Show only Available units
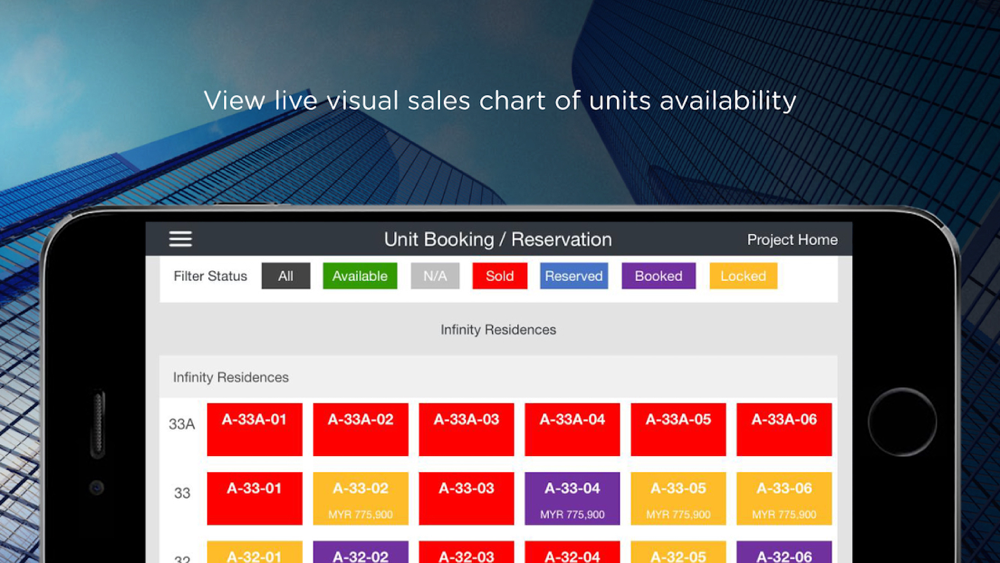Viewport: 1000px width, 563px height. point(360,276)
